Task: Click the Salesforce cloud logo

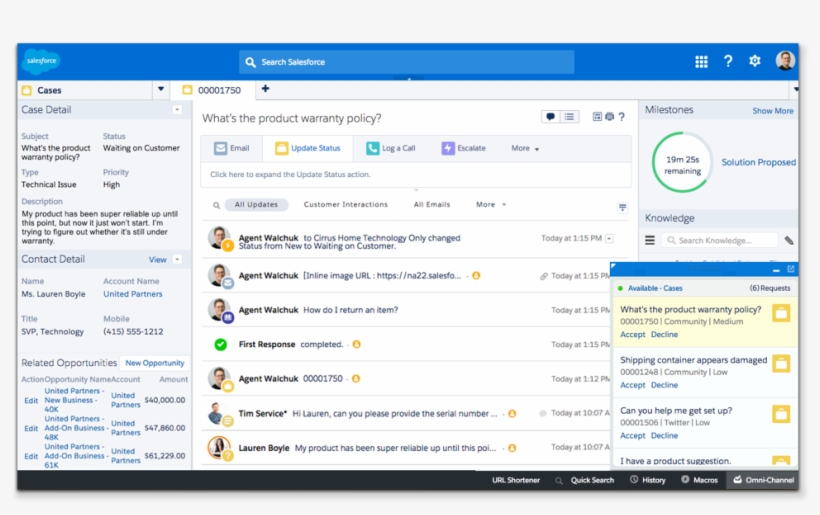Action: [41, 61]
